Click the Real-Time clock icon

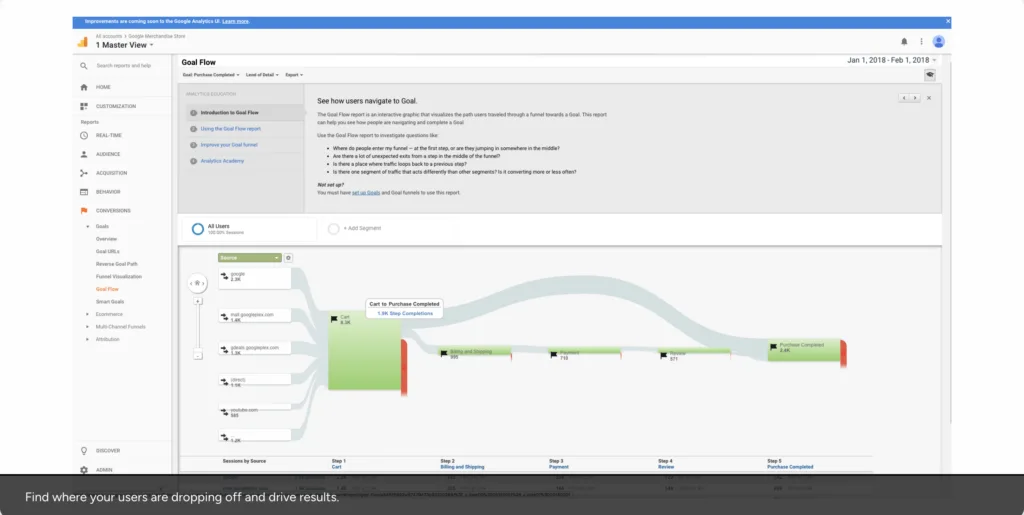(x=84, y=135)
